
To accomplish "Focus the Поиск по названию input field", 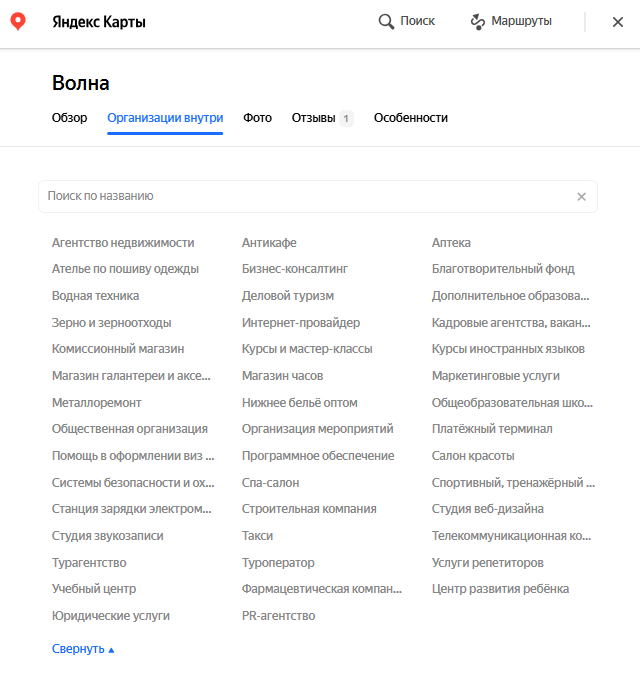I will click(310, 197).
